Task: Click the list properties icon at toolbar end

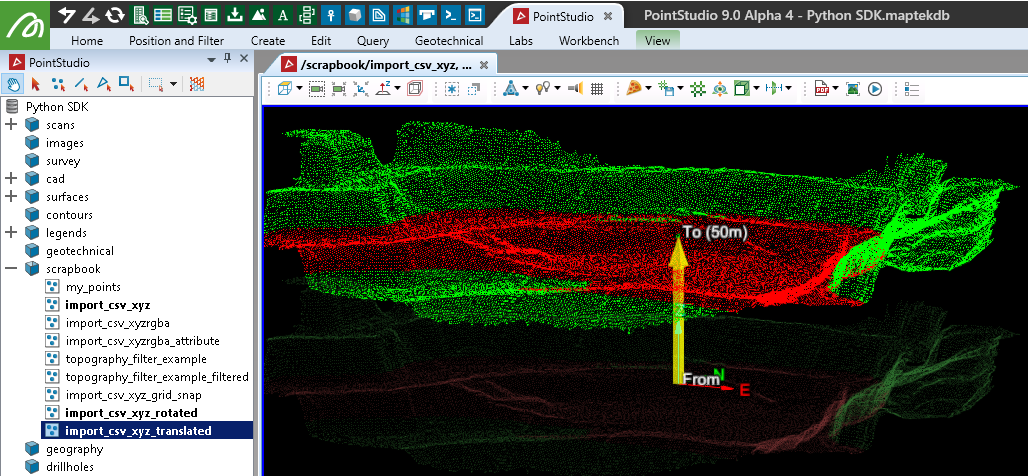Action: pos(911,89)
